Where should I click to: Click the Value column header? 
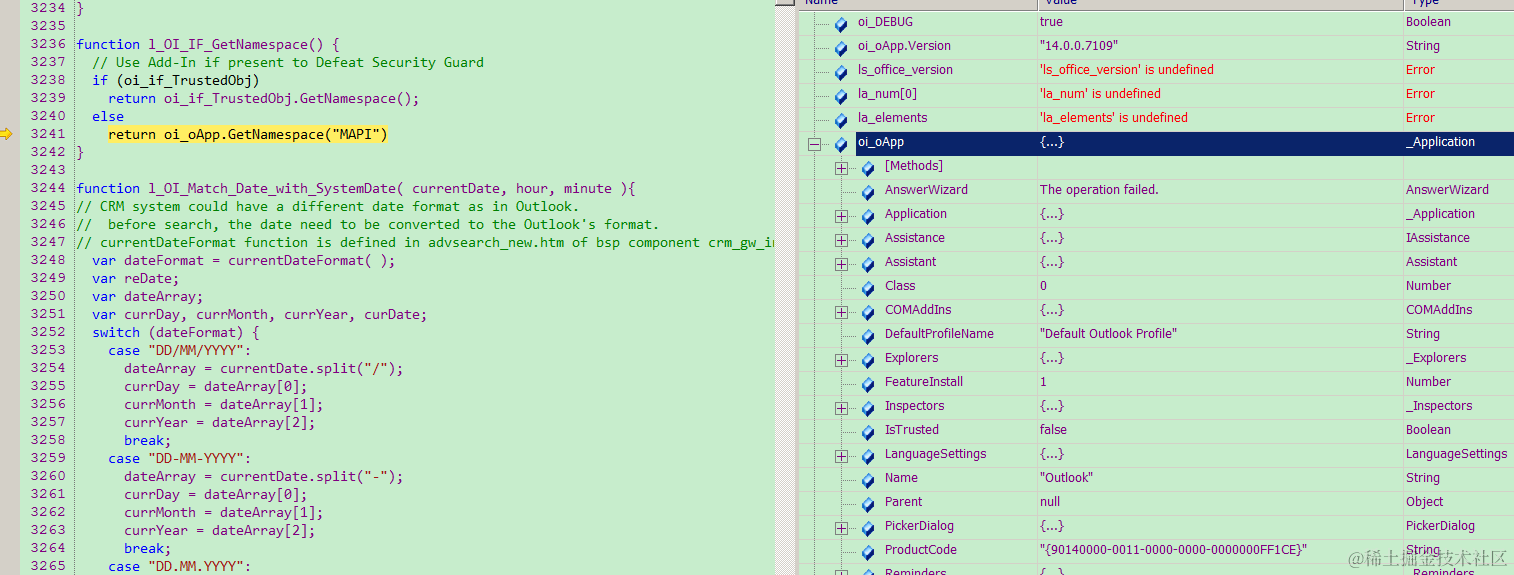coord(1220,3)
